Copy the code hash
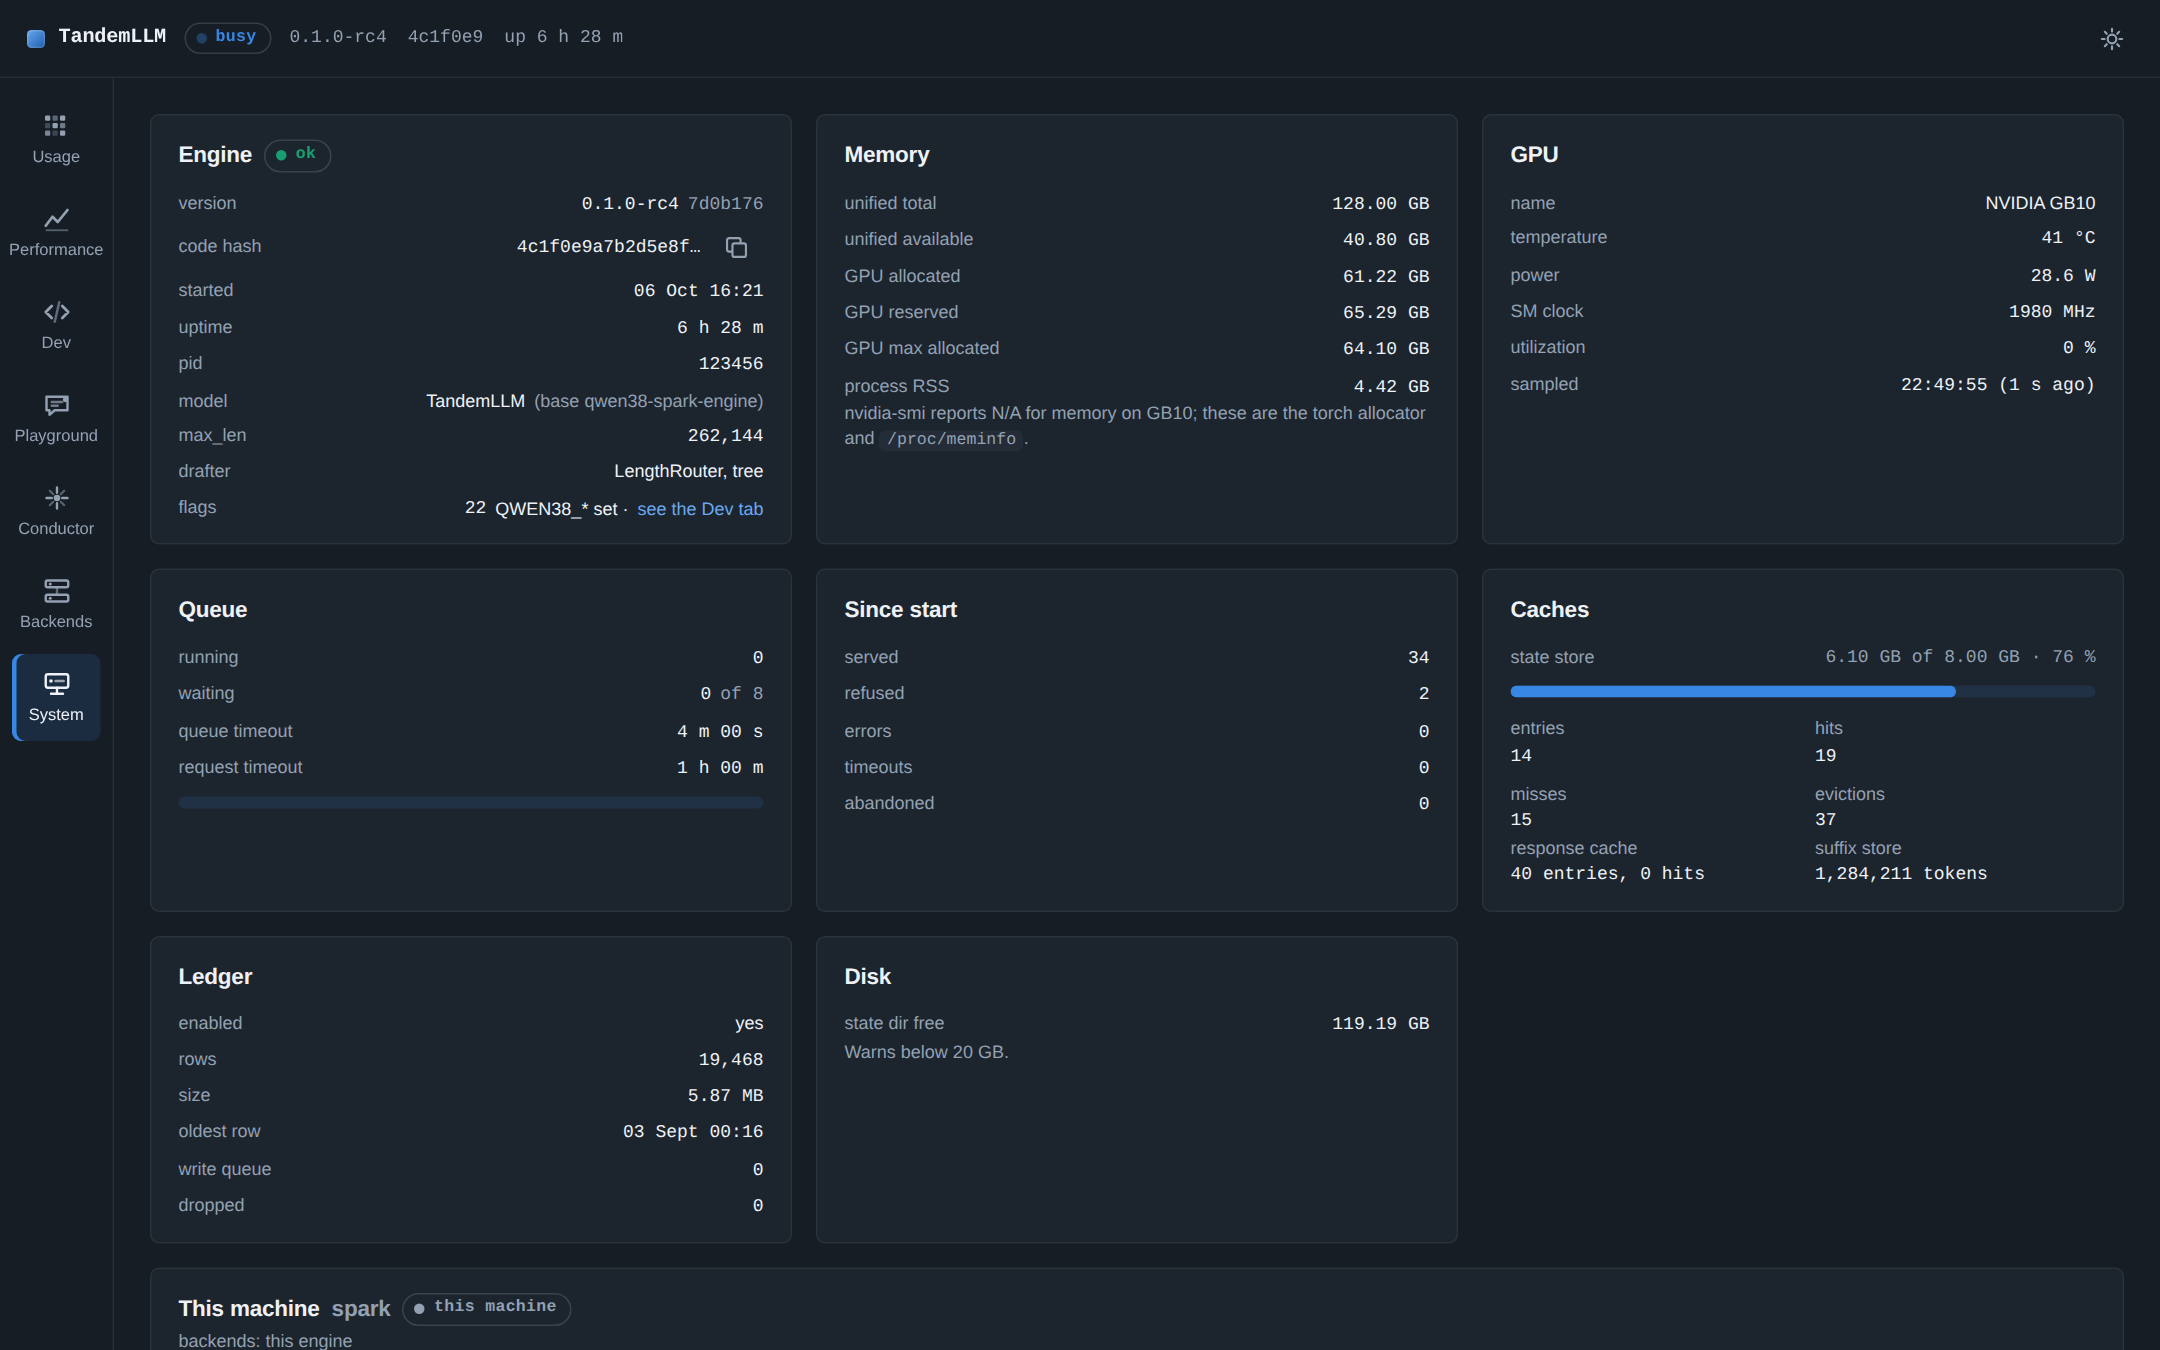The width and height of the screenshot is (2160, 1350). (736, 247)
